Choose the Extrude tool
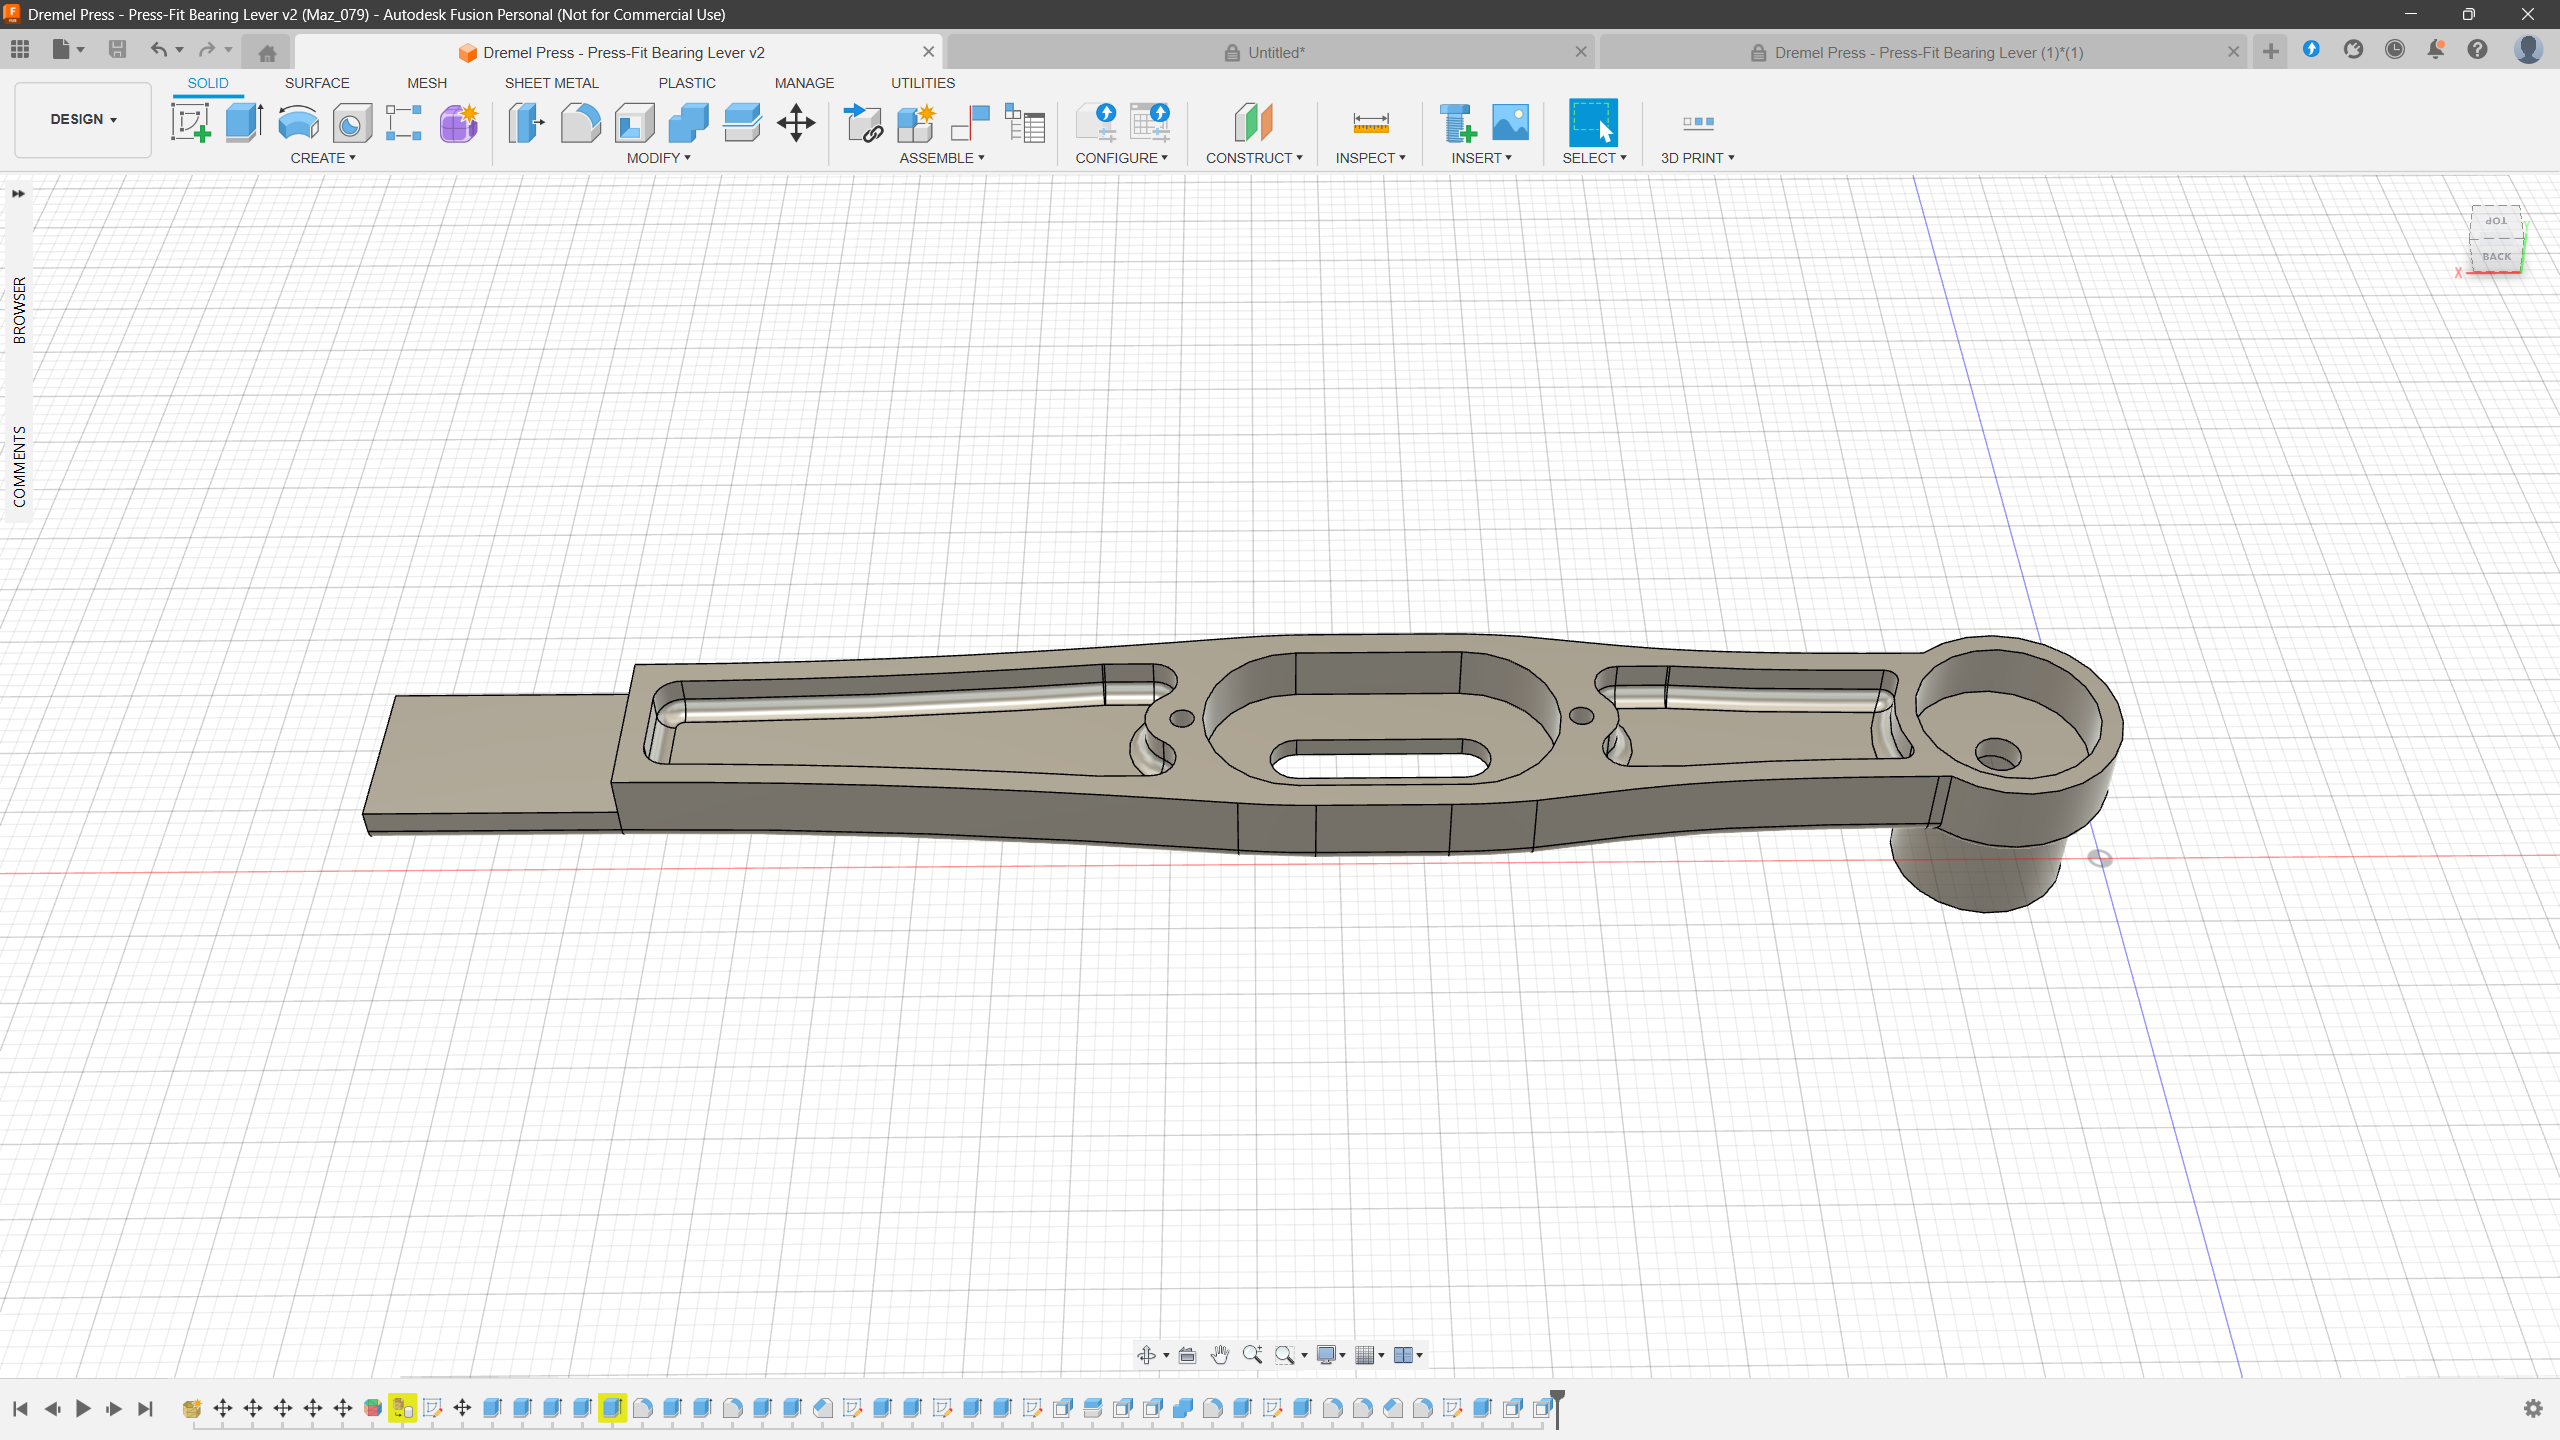This screenshot has width=2560, height=1440. (244, 123)
